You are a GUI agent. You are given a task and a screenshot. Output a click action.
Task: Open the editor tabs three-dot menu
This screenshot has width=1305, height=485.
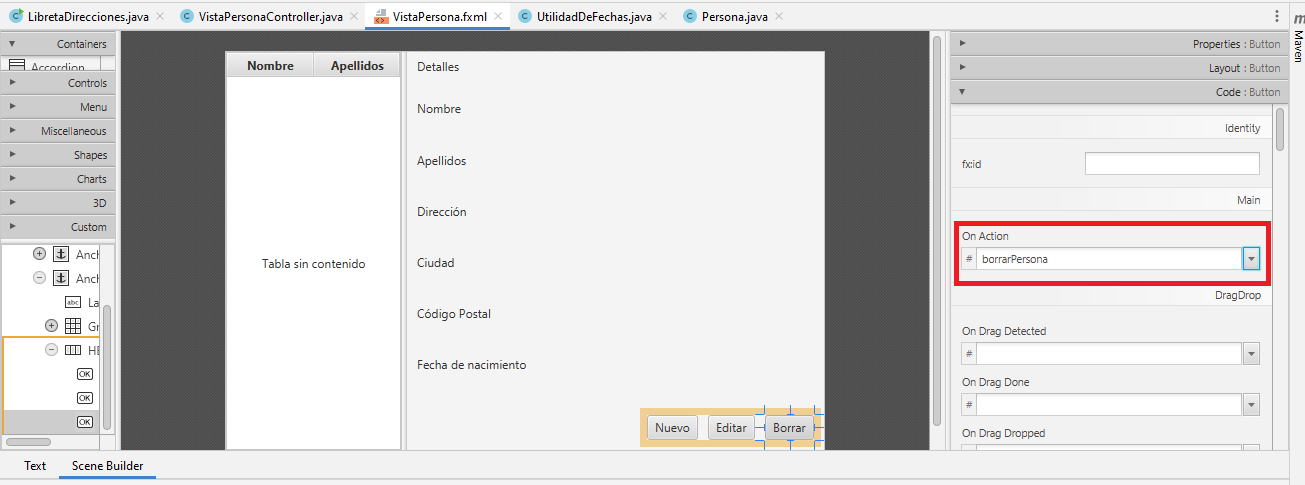(1277, 16)
